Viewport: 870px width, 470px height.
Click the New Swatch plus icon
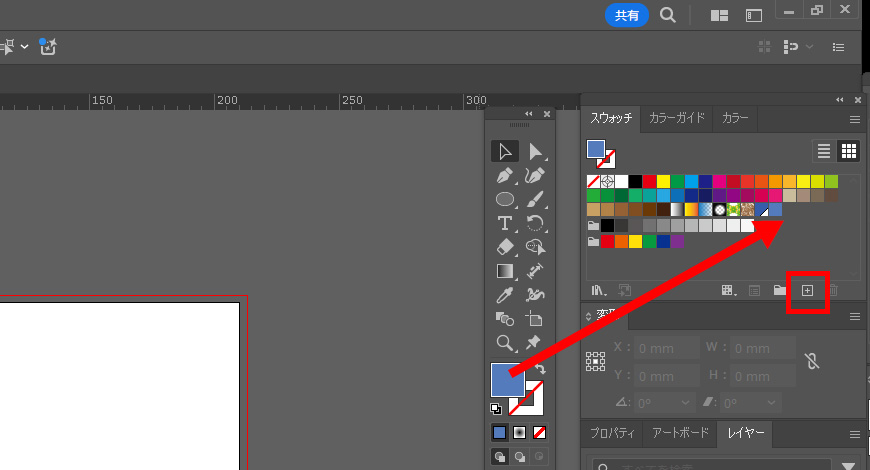(x=808, y=290)
